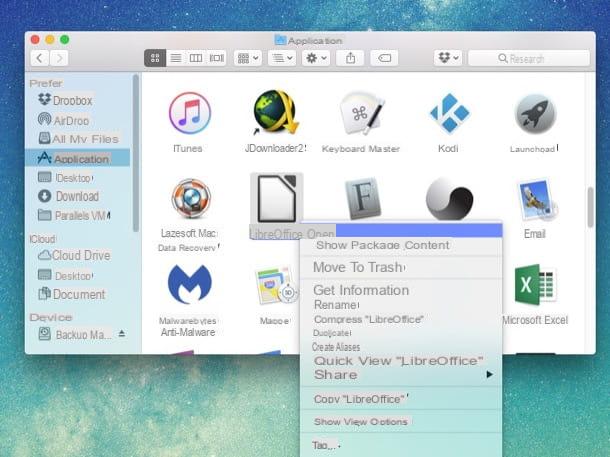Expand the Share submenu entry
610x457 pixels.
401,375
